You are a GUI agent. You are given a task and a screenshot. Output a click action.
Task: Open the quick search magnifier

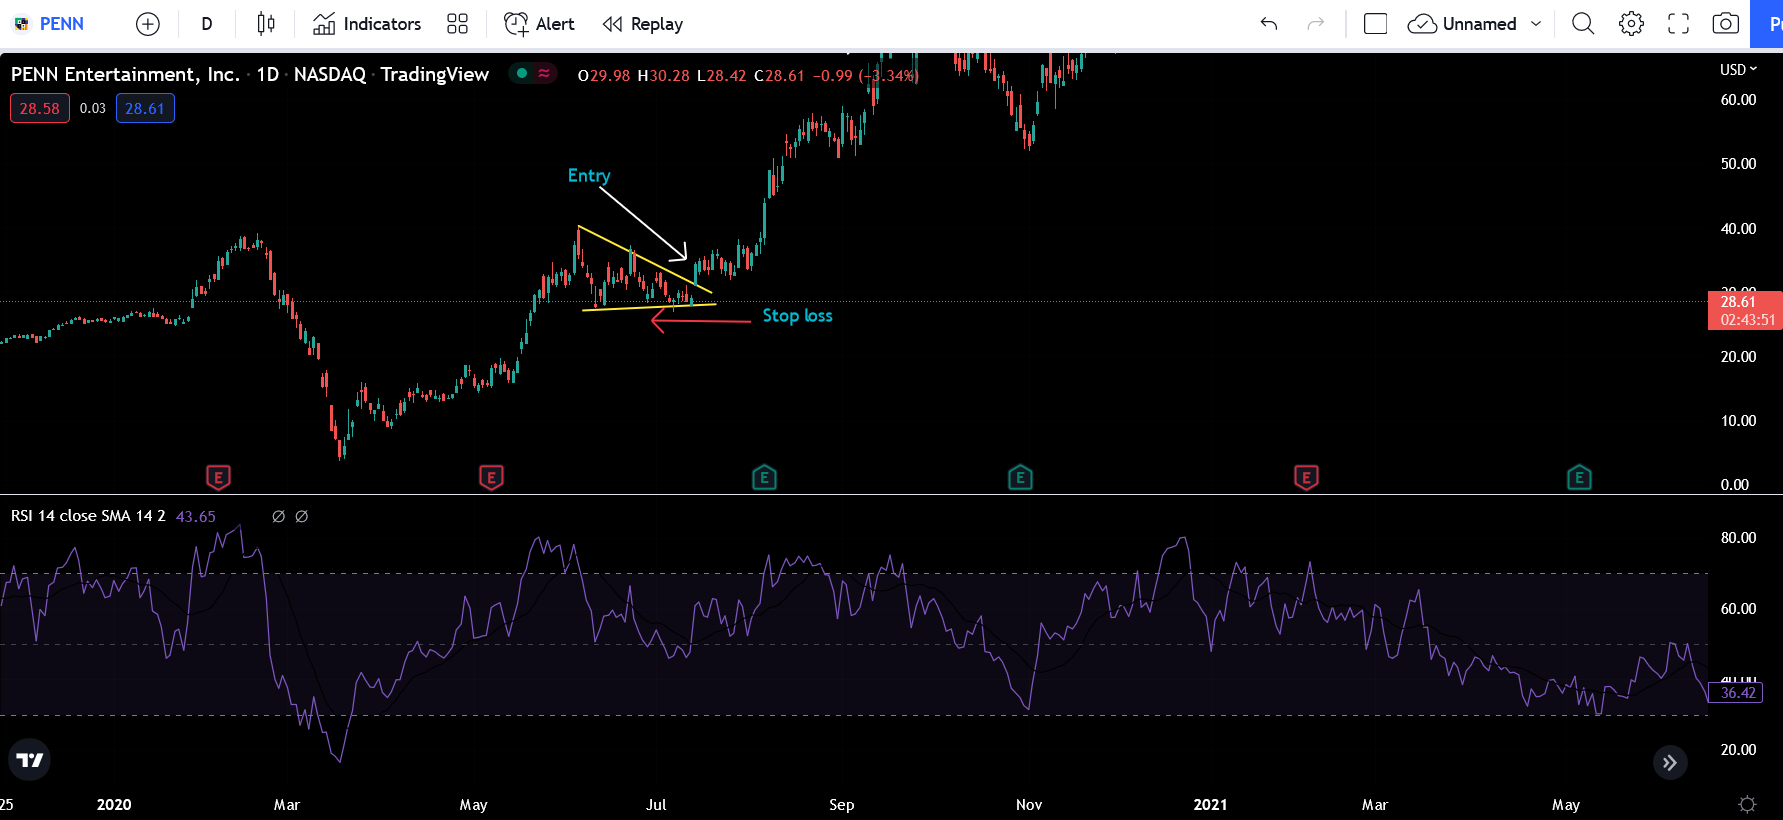(1582, 24)
